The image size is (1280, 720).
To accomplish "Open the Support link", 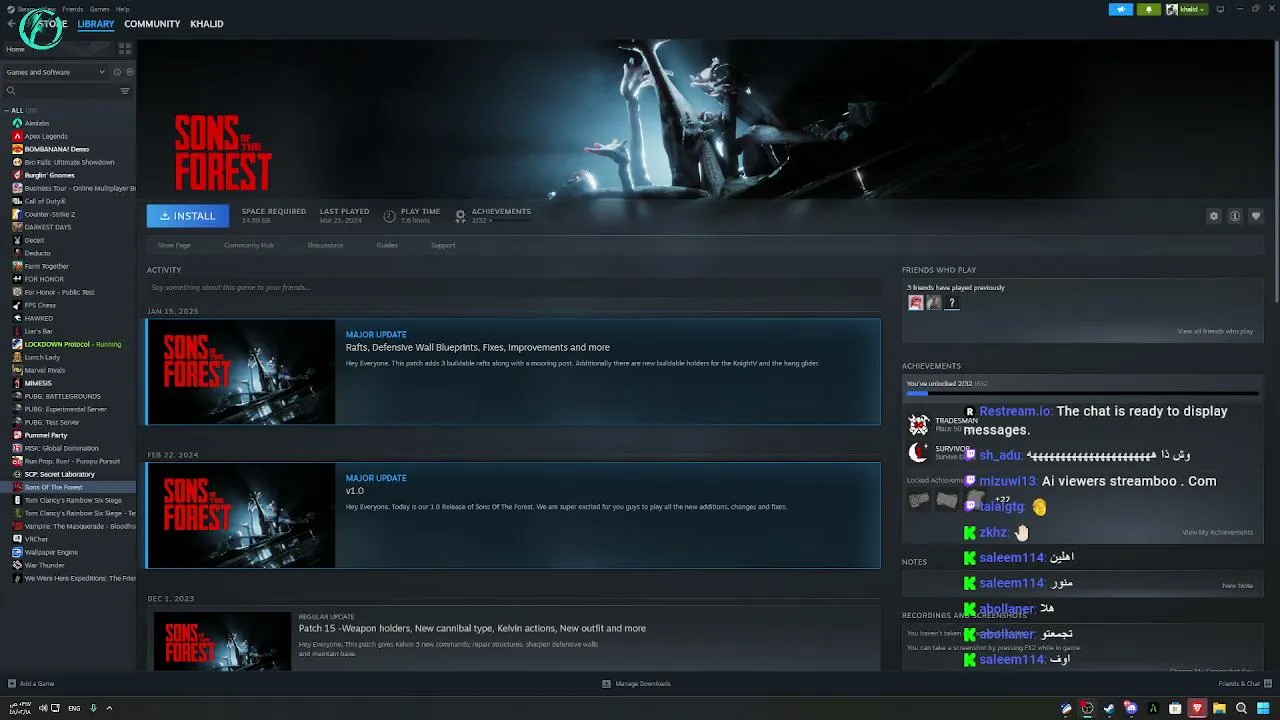I will (443, 245).
